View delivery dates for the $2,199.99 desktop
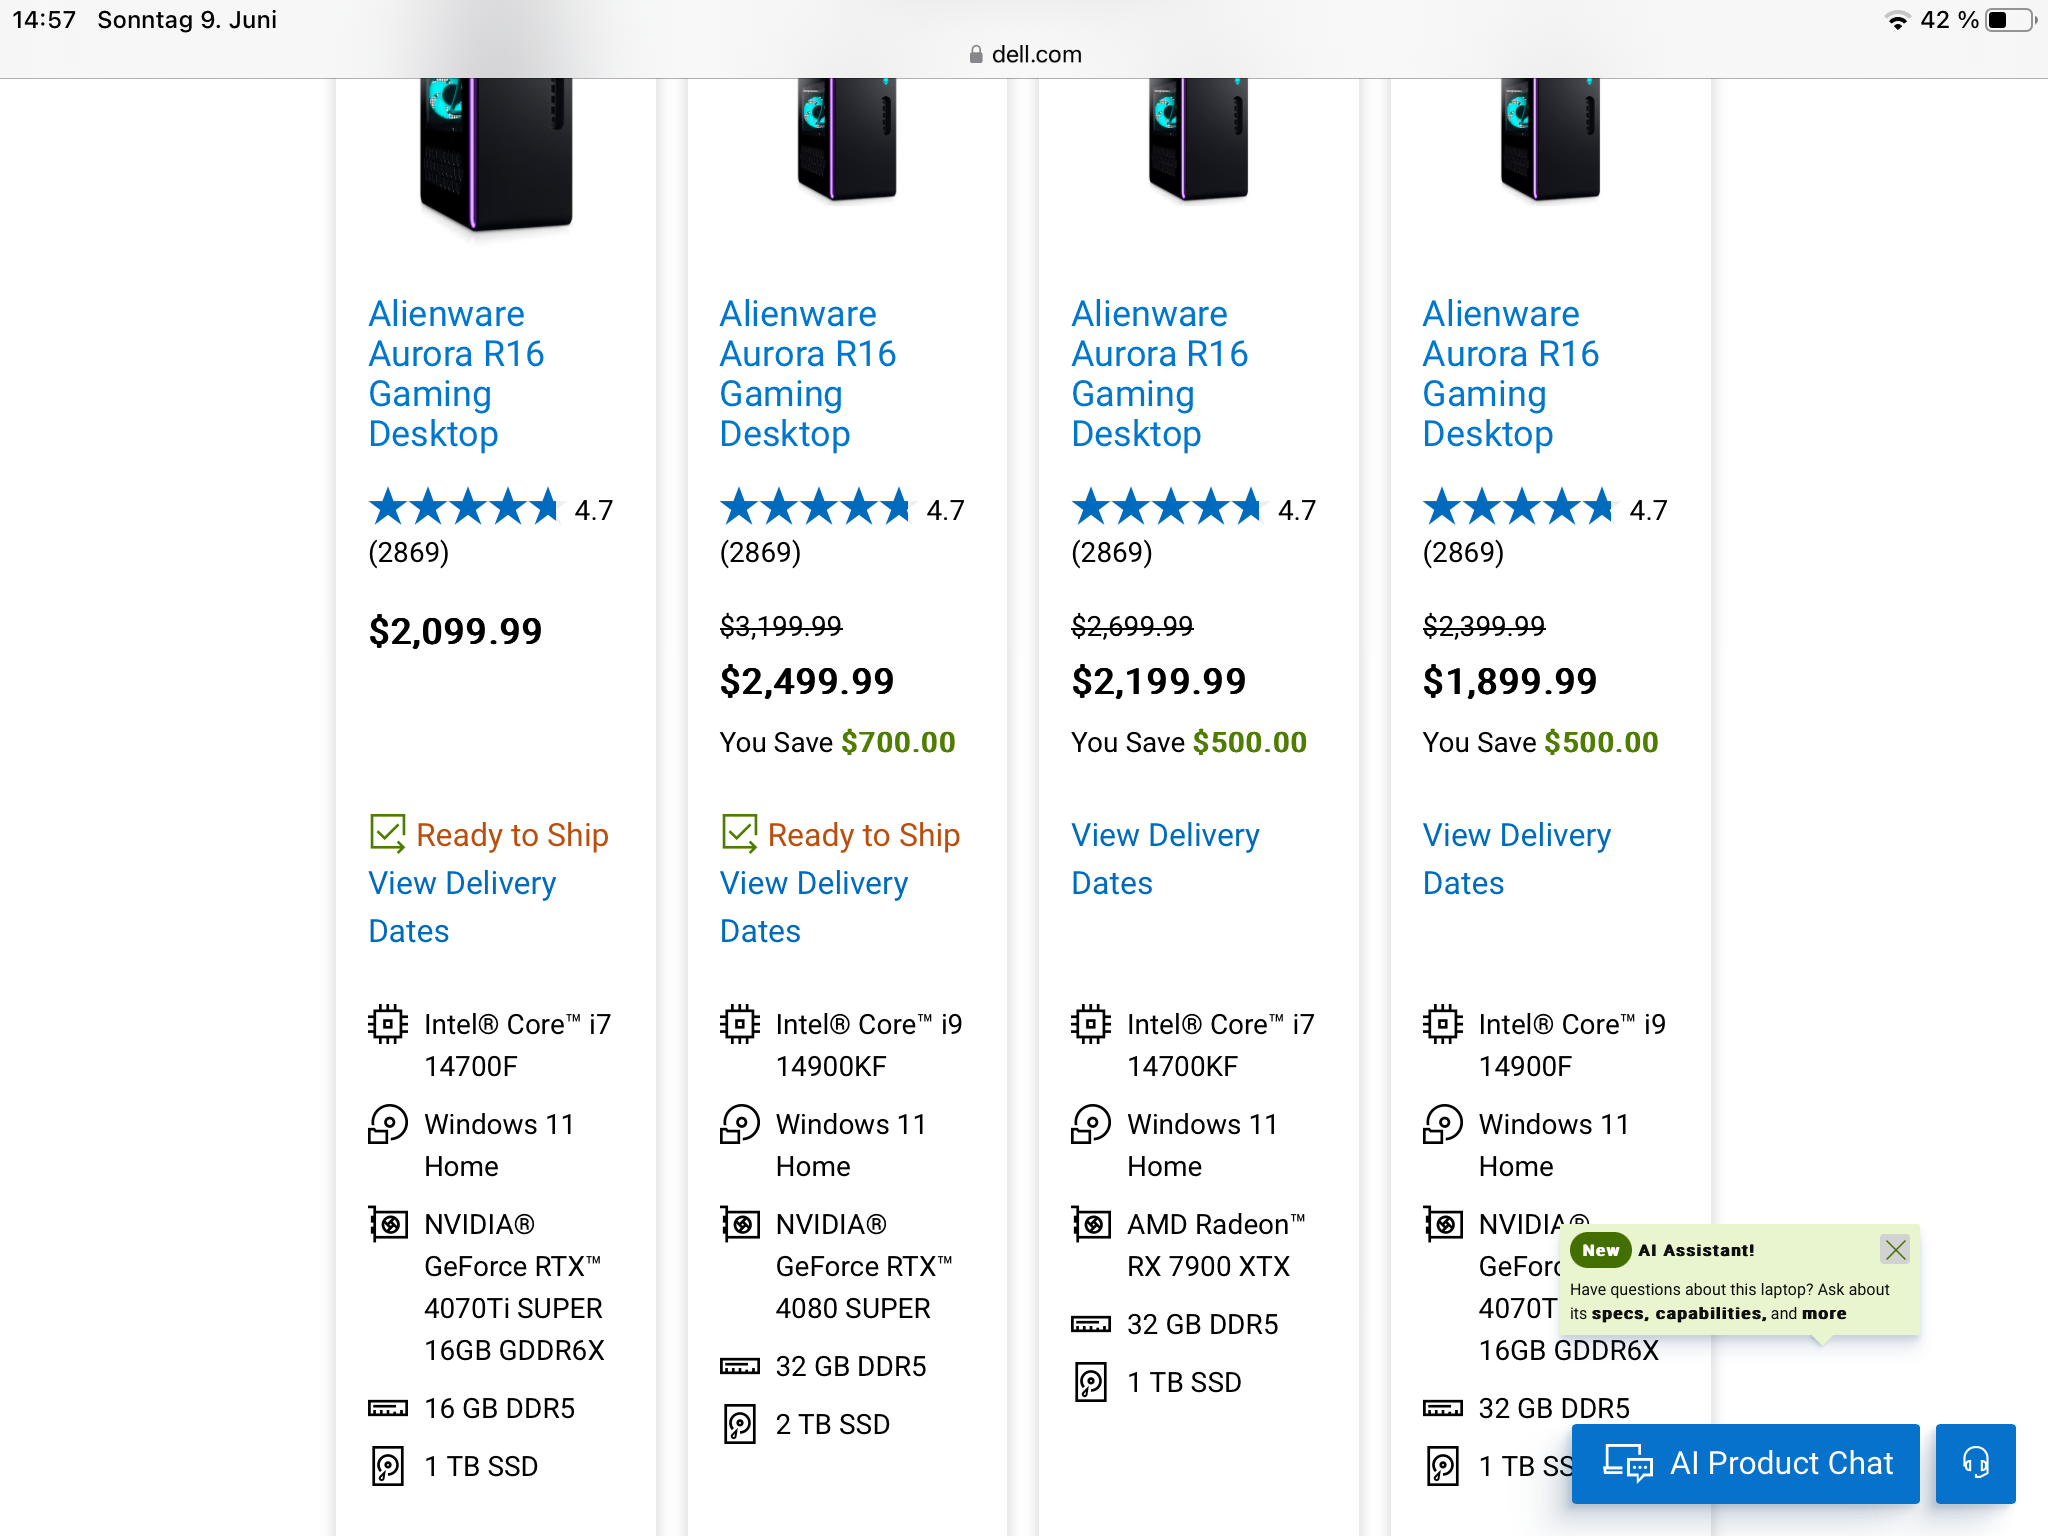The image size is (2048, 1536). click(x=1165, y=858)
